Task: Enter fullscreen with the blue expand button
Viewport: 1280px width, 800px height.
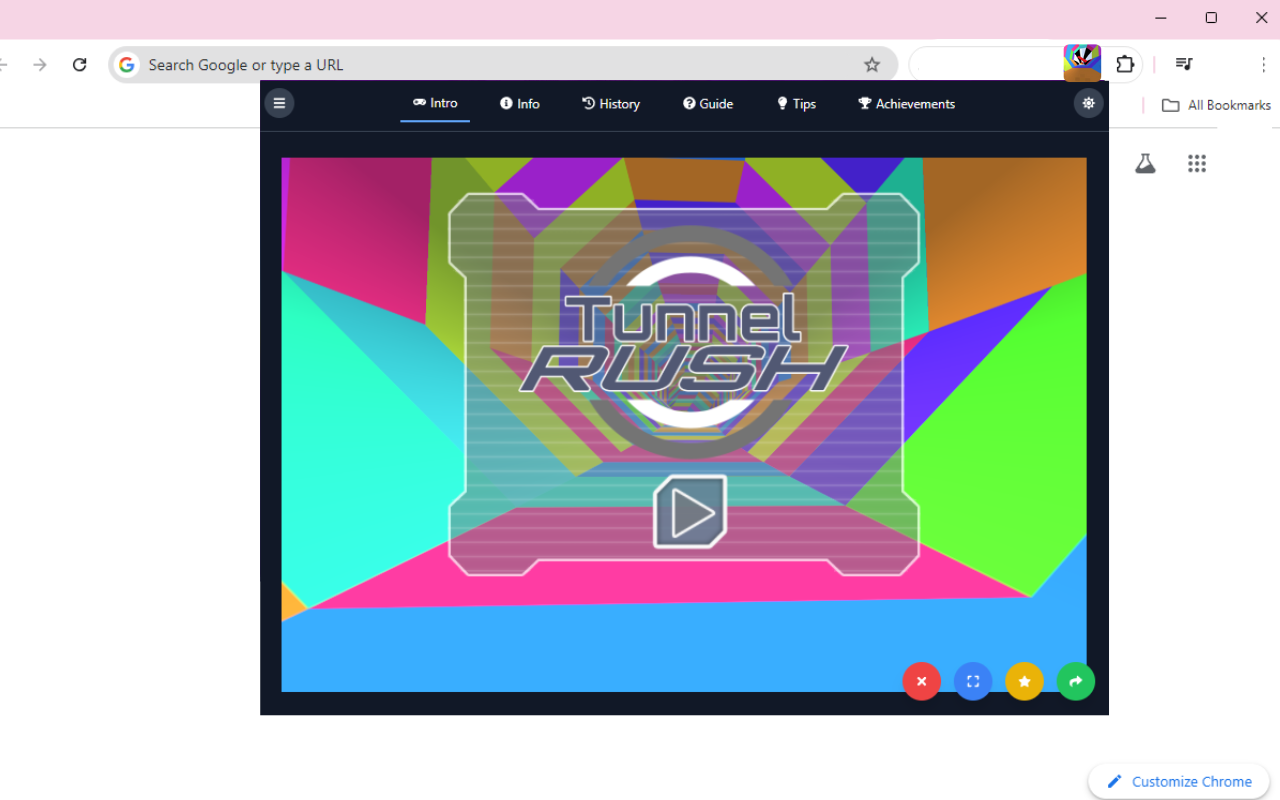Action: pos(973,681)
